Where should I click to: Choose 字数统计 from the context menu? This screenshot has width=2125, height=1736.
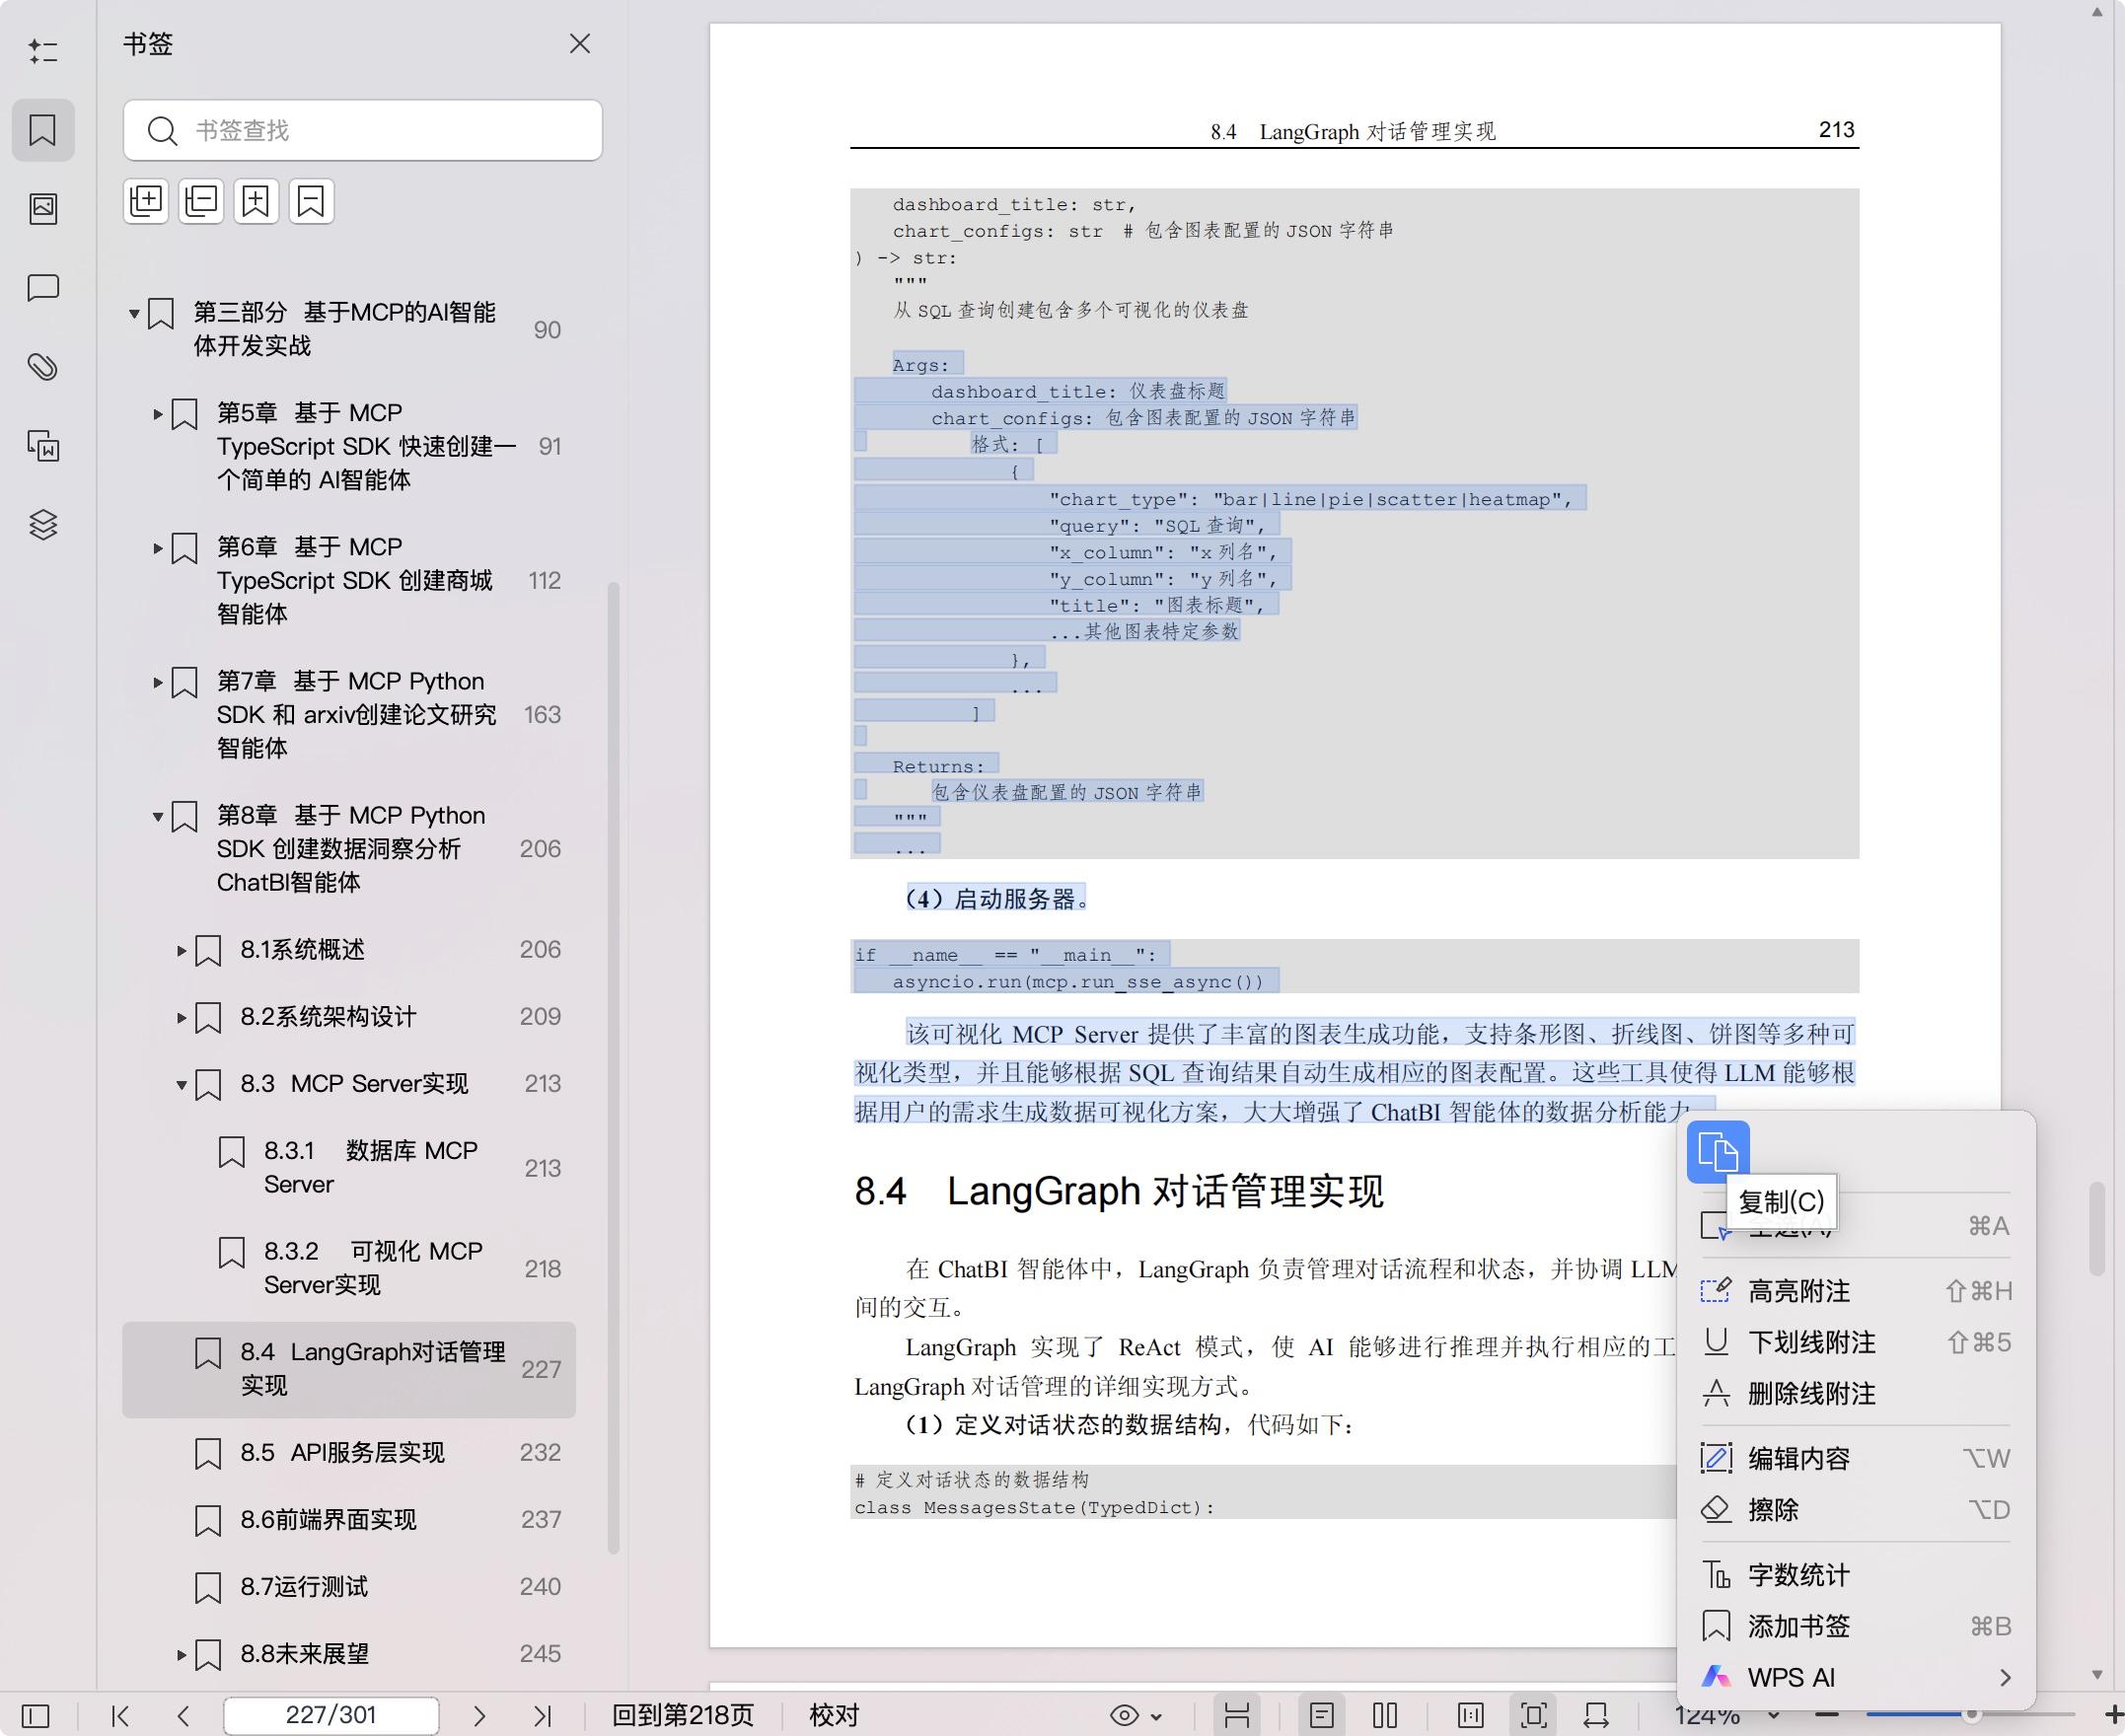pos(1856,1575)
